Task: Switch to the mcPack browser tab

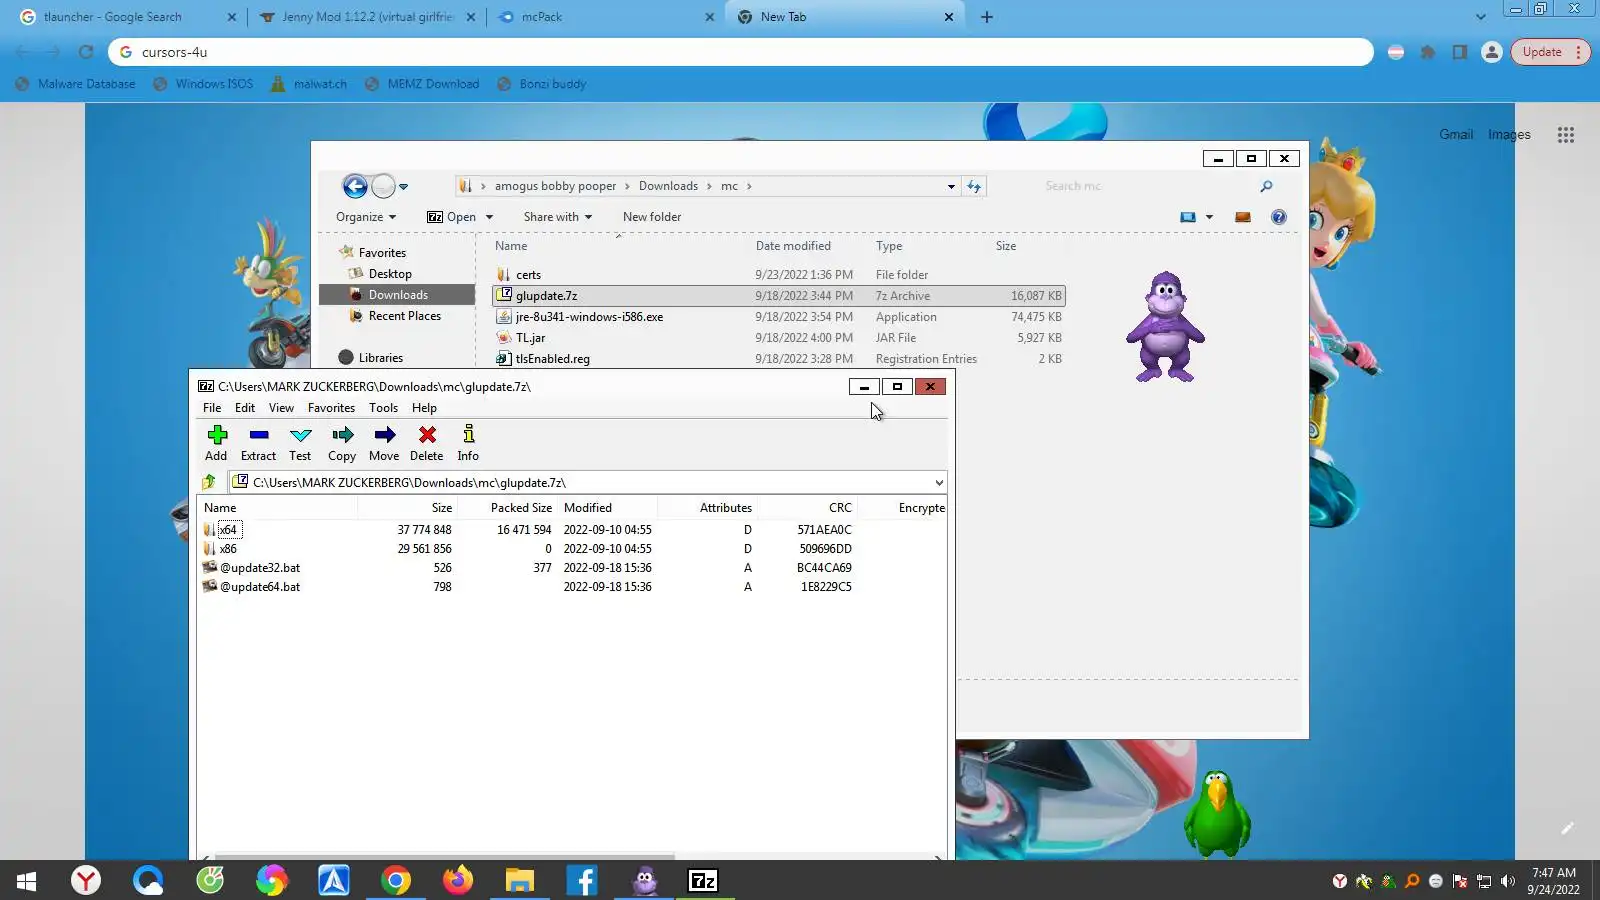Action: pos(607,17)
